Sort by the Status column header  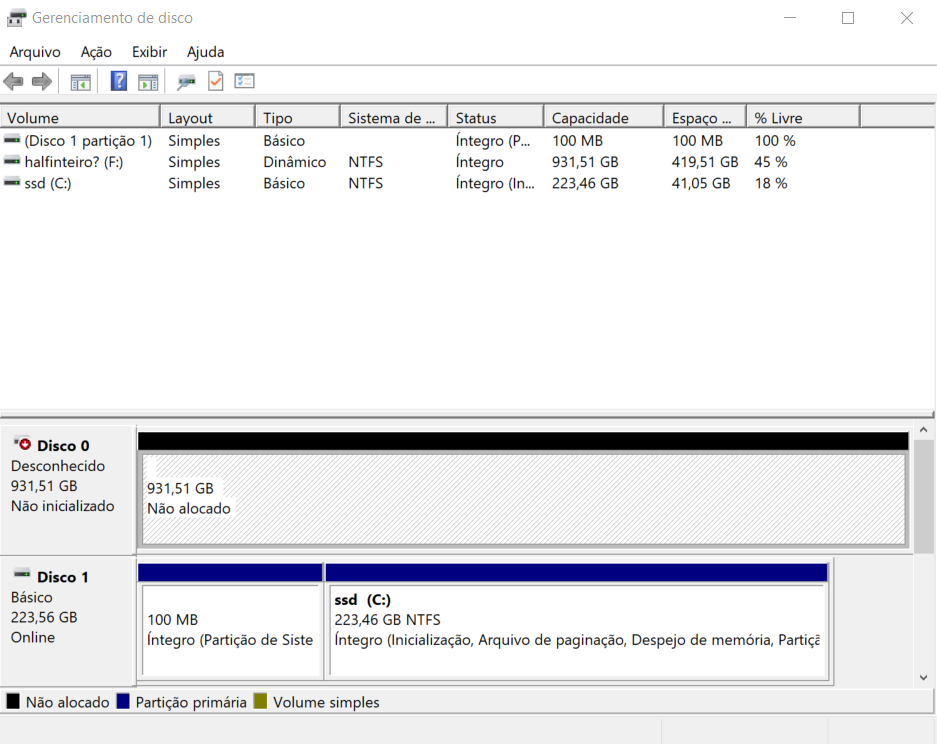coord(496,118)
